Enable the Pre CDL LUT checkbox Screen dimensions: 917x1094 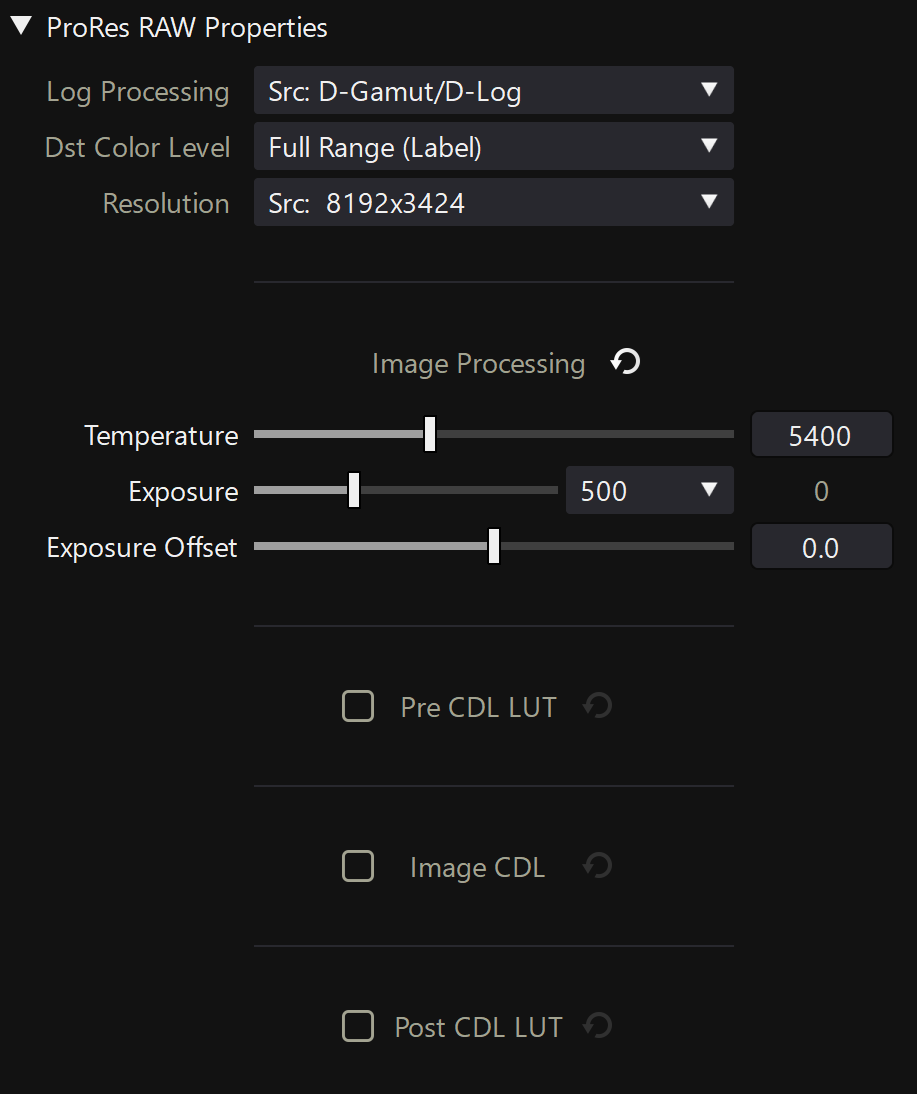(358, 707)
